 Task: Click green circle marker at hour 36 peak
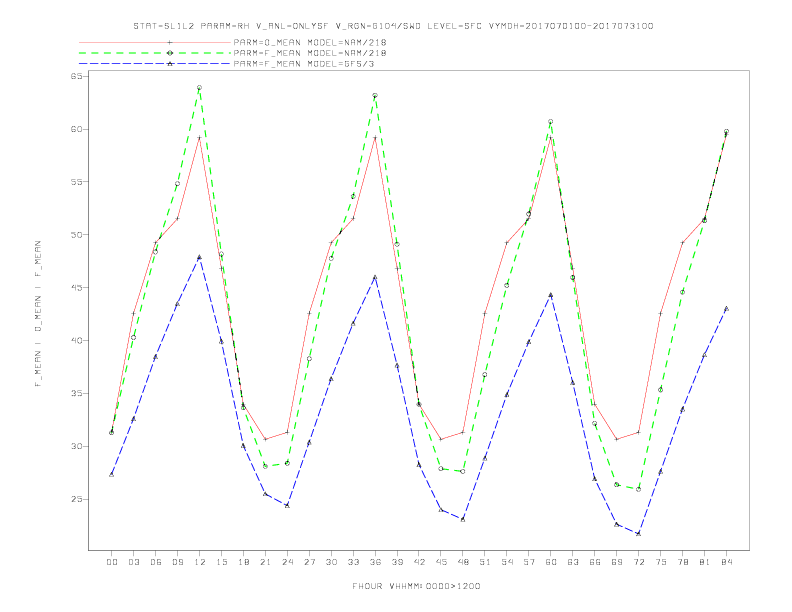pos(375,95)
